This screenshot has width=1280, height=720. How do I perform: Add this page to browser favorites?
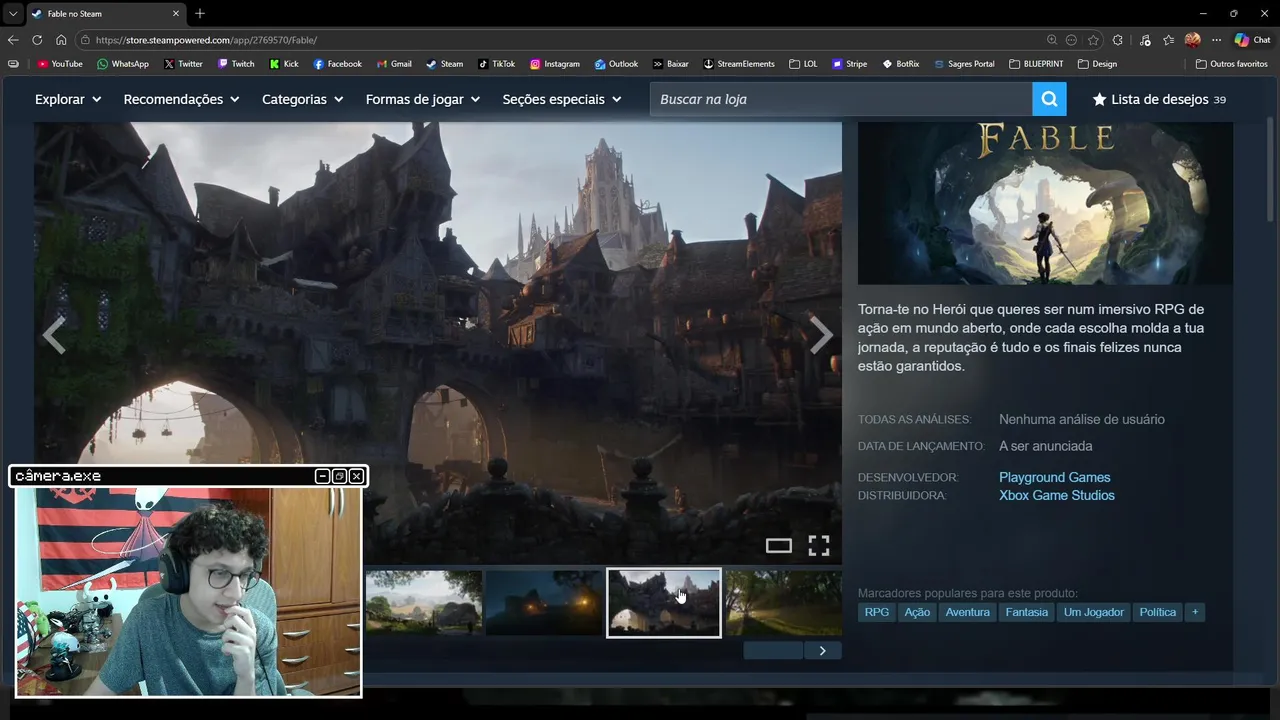[x=1093, y=40]
